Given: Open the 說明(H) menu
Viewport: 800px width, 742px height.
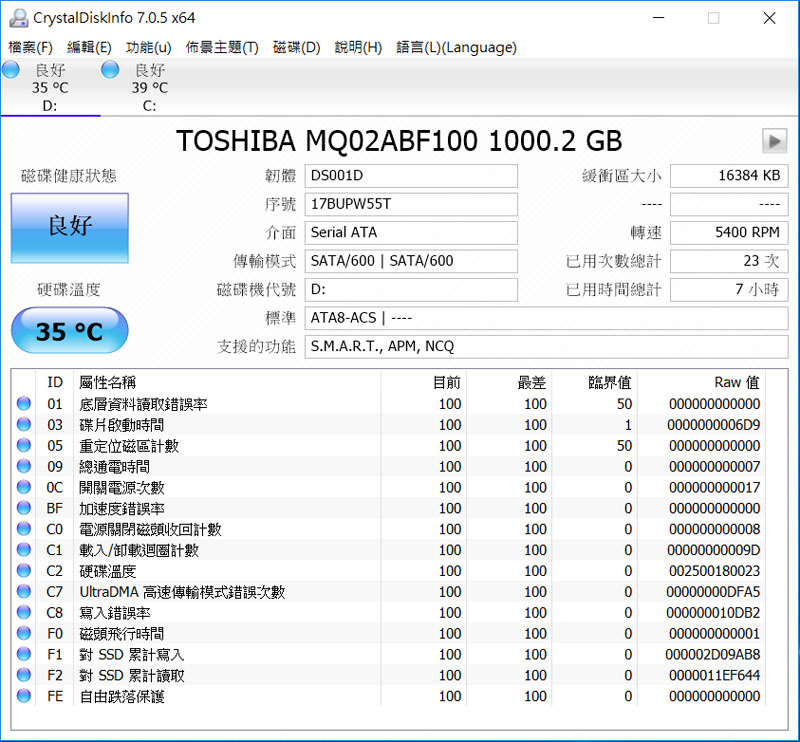Looking at the screenshot, I should 358,47.
